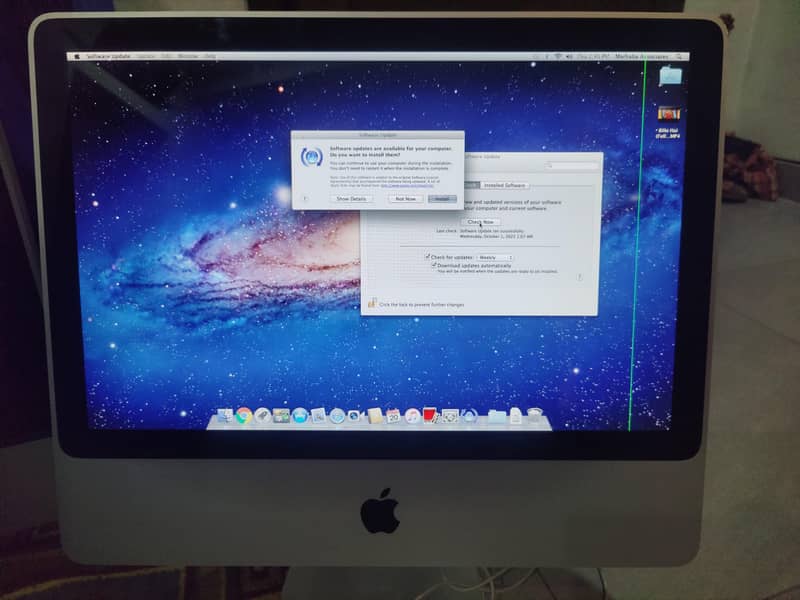Open the Calendar icon in Dock
800x600 pixels.
(393, 416)
